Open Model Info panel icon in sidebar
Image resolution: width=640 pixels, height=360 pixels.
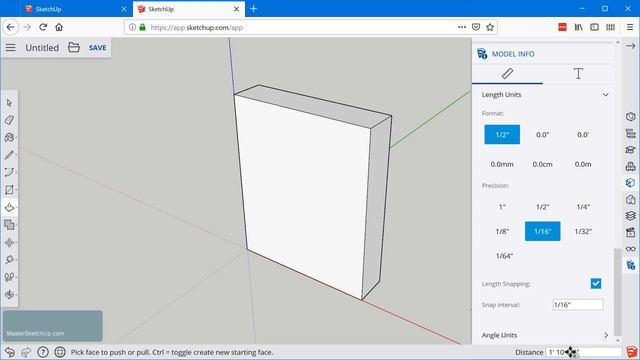click(x=631, y=266)
